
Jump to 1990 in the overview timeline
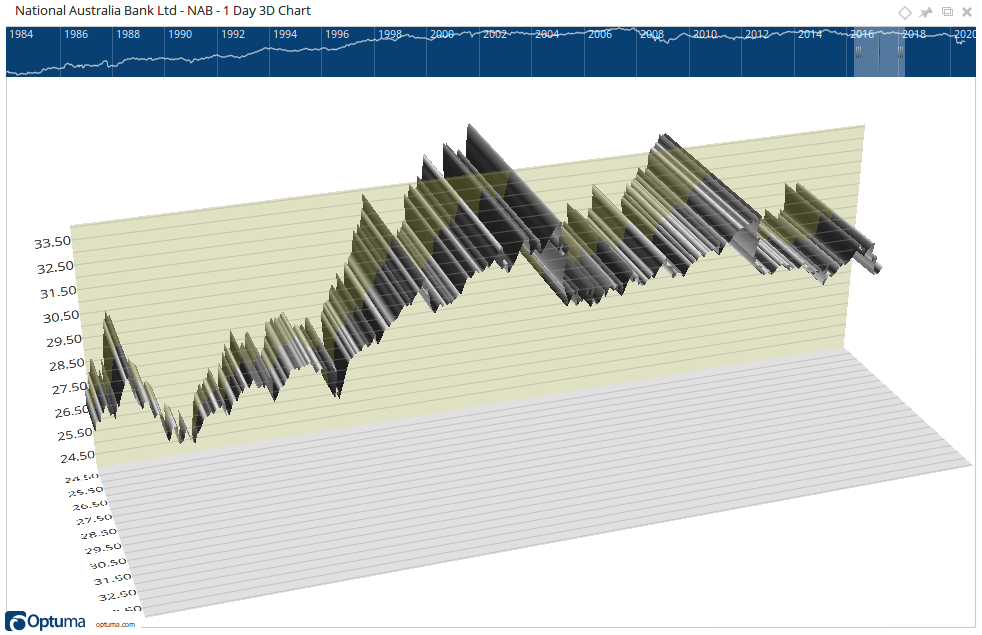(180, 34)
